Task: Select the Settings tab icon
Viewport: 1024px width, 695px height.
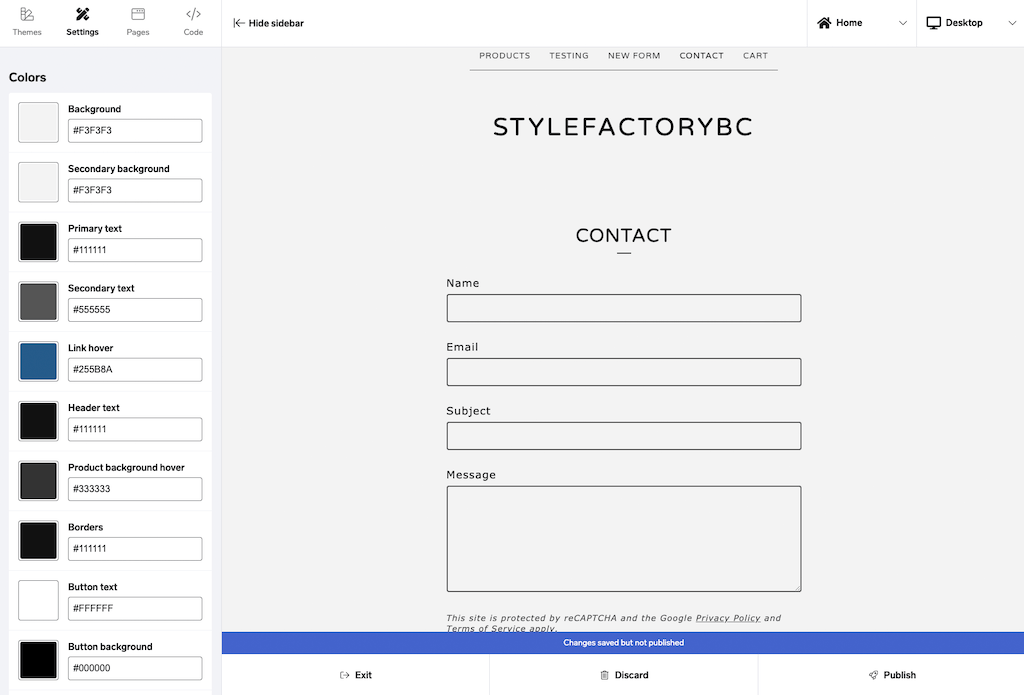Action: pyautogui.click(x=82, y=14)
